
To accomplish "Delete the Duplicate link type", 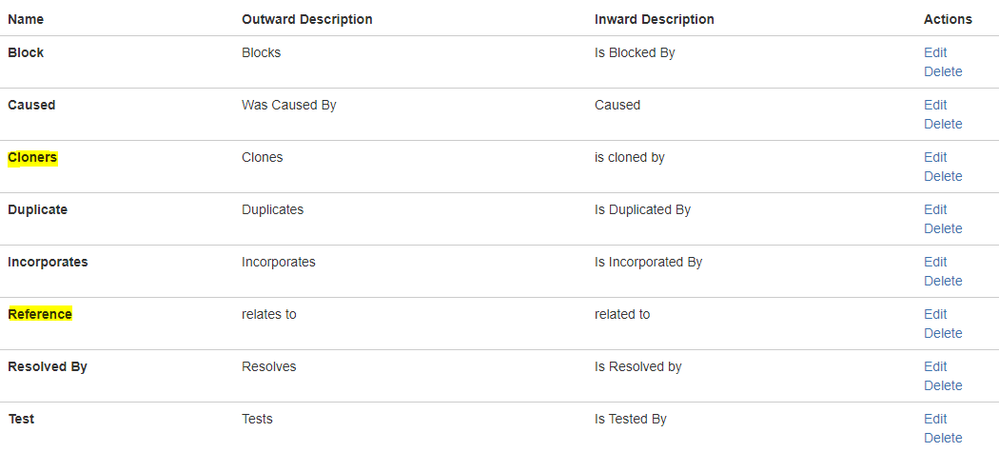I will tap(943, 229).
